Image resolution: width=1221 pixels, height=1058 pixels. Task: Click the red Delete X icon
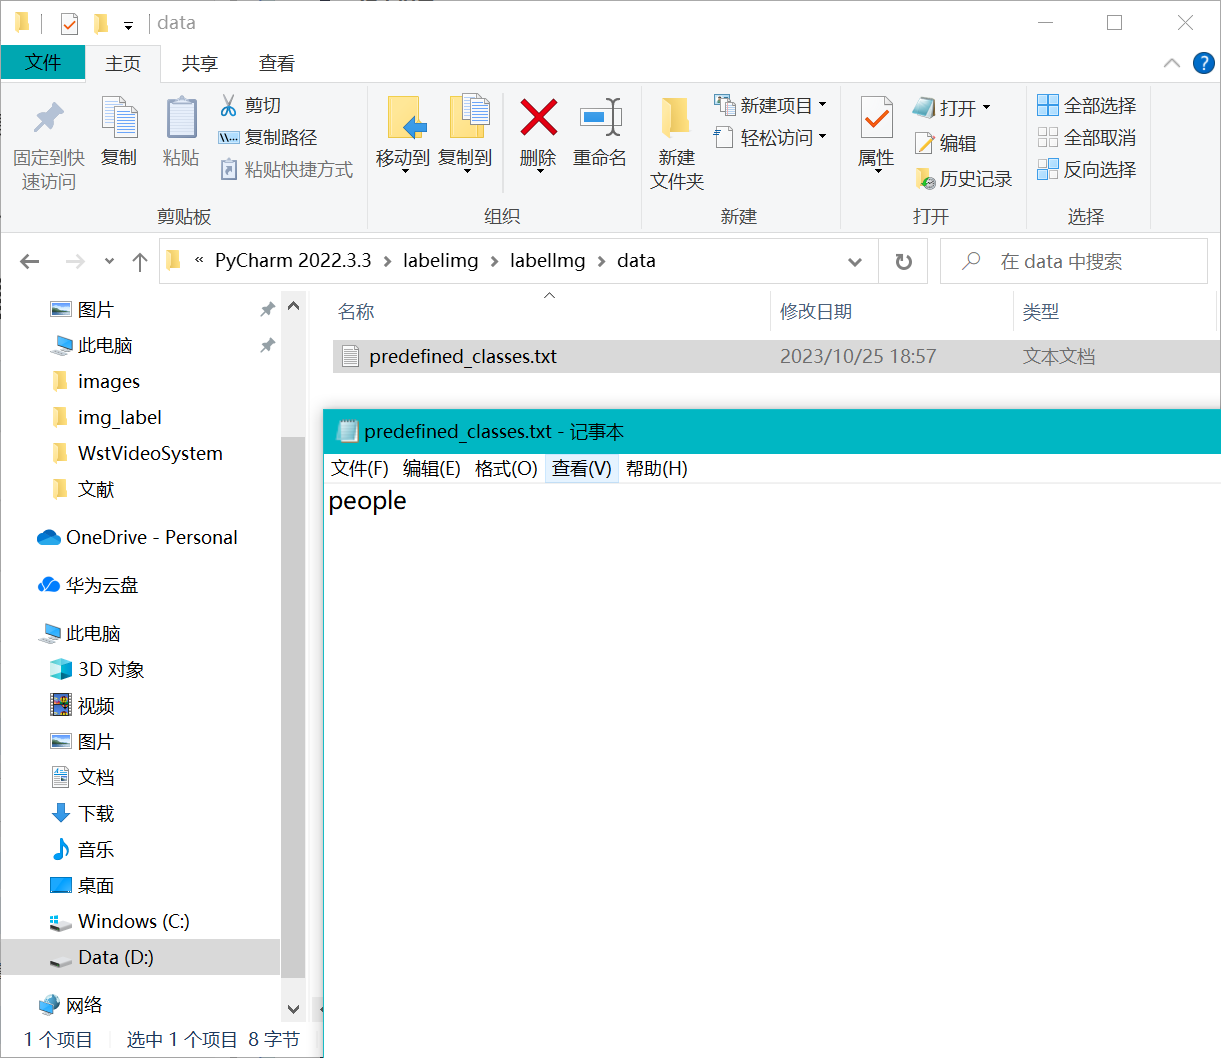(x=538, y=118)
